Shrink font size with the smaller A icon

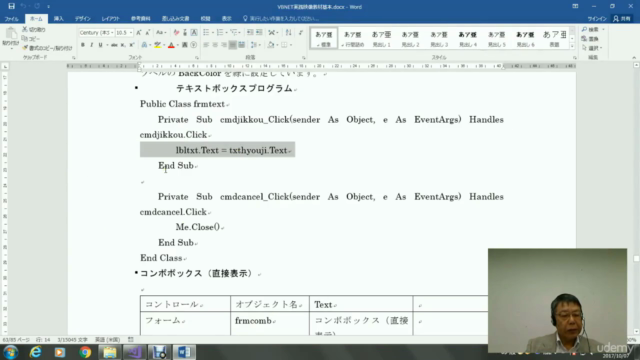click(x=147, y=33)
